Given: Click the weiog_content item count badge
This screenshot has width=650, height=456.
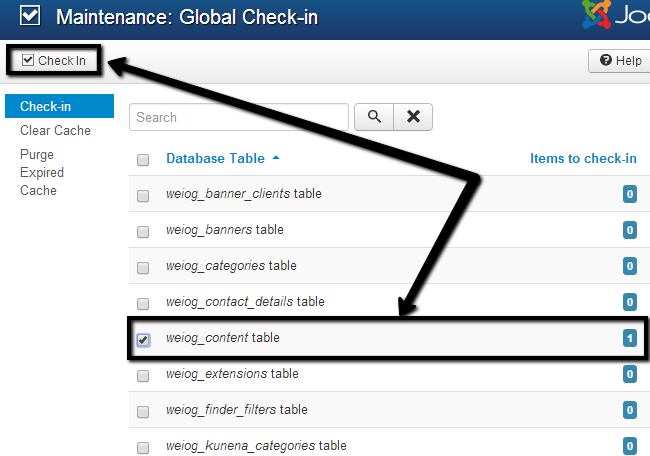Looking at the screenshot, I should pos(630,339).
